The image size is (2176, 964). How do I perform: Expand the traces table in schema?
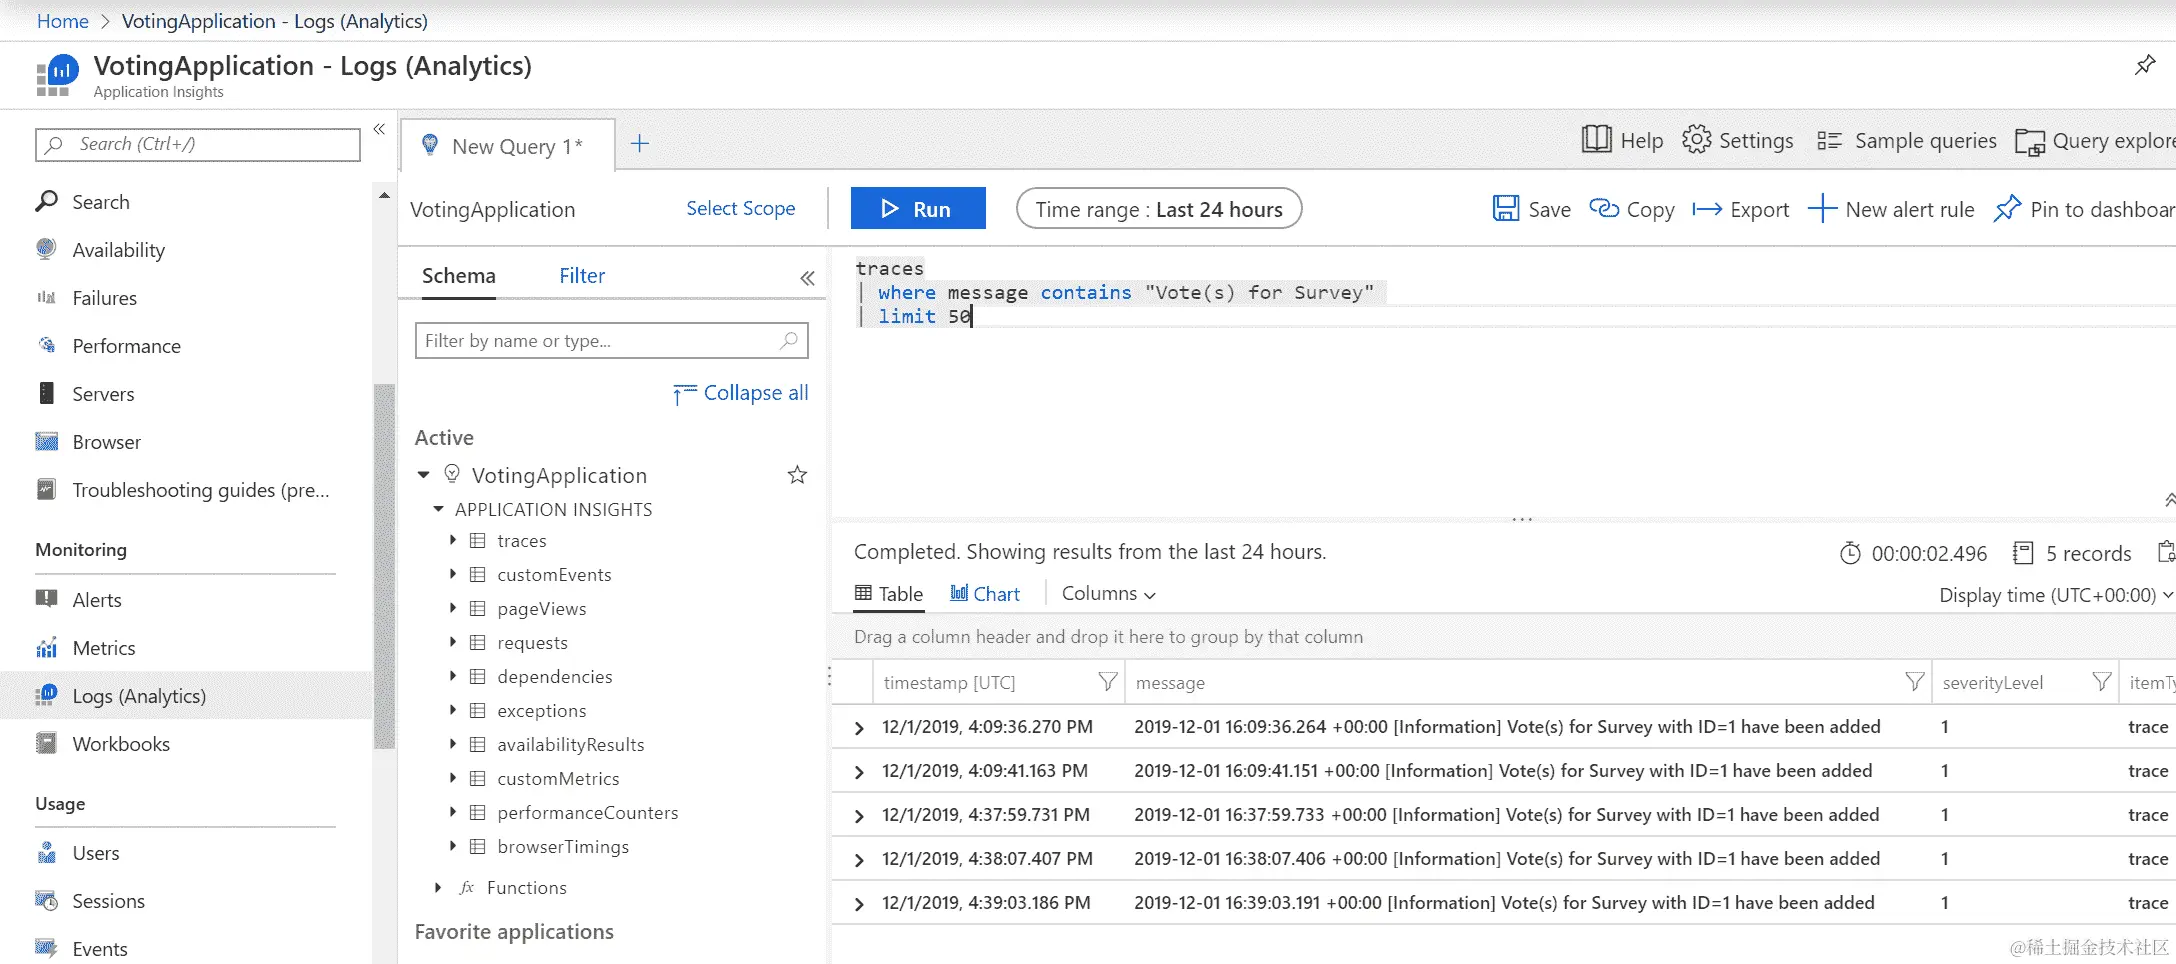tap(452, 540)
